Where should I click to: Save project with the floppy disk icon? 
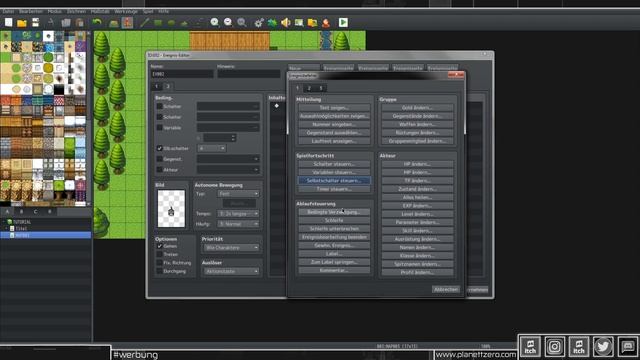(35, 22)
